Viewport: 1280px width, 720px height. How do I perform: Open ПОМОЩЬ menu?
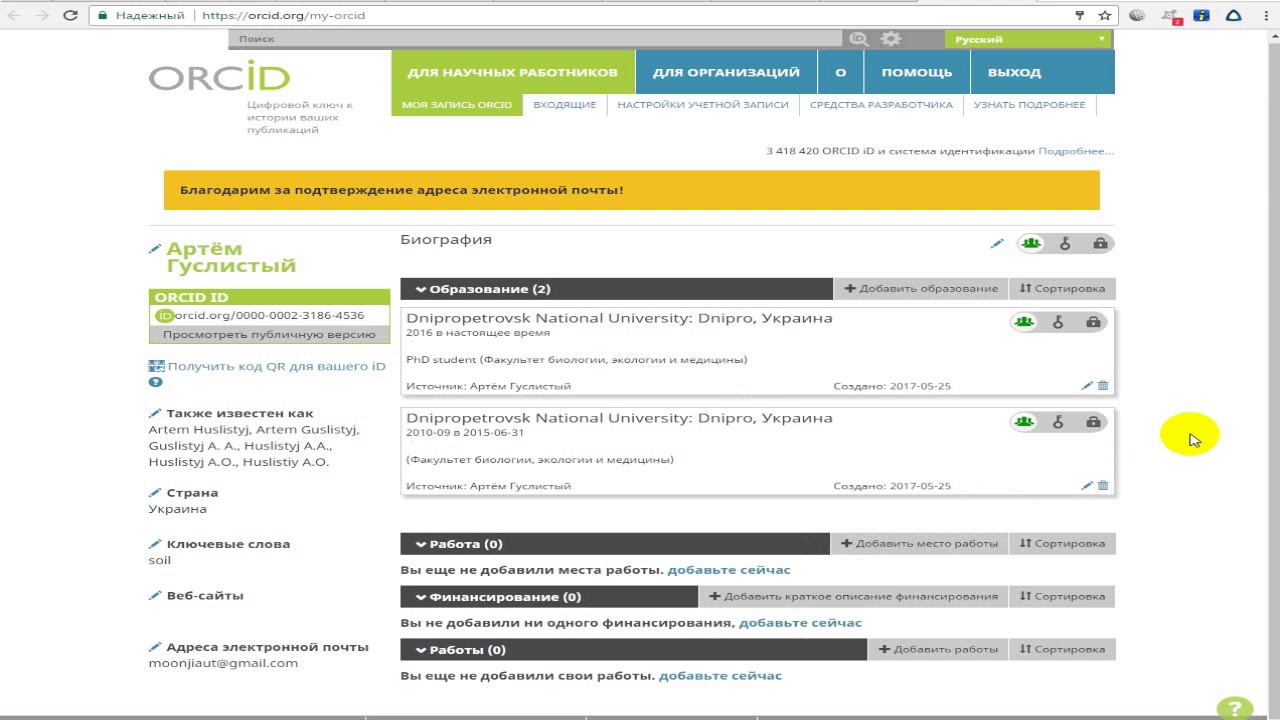pos(917,72)
